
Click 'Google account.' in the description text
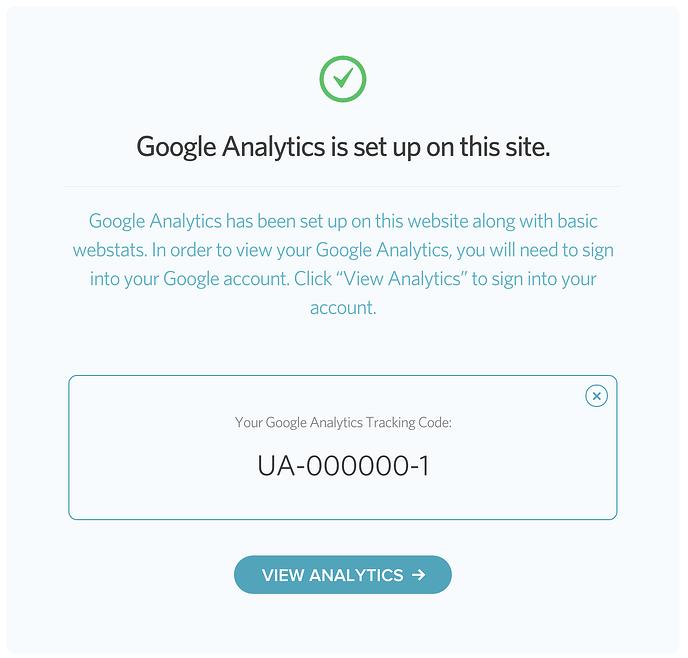[226, 279]
